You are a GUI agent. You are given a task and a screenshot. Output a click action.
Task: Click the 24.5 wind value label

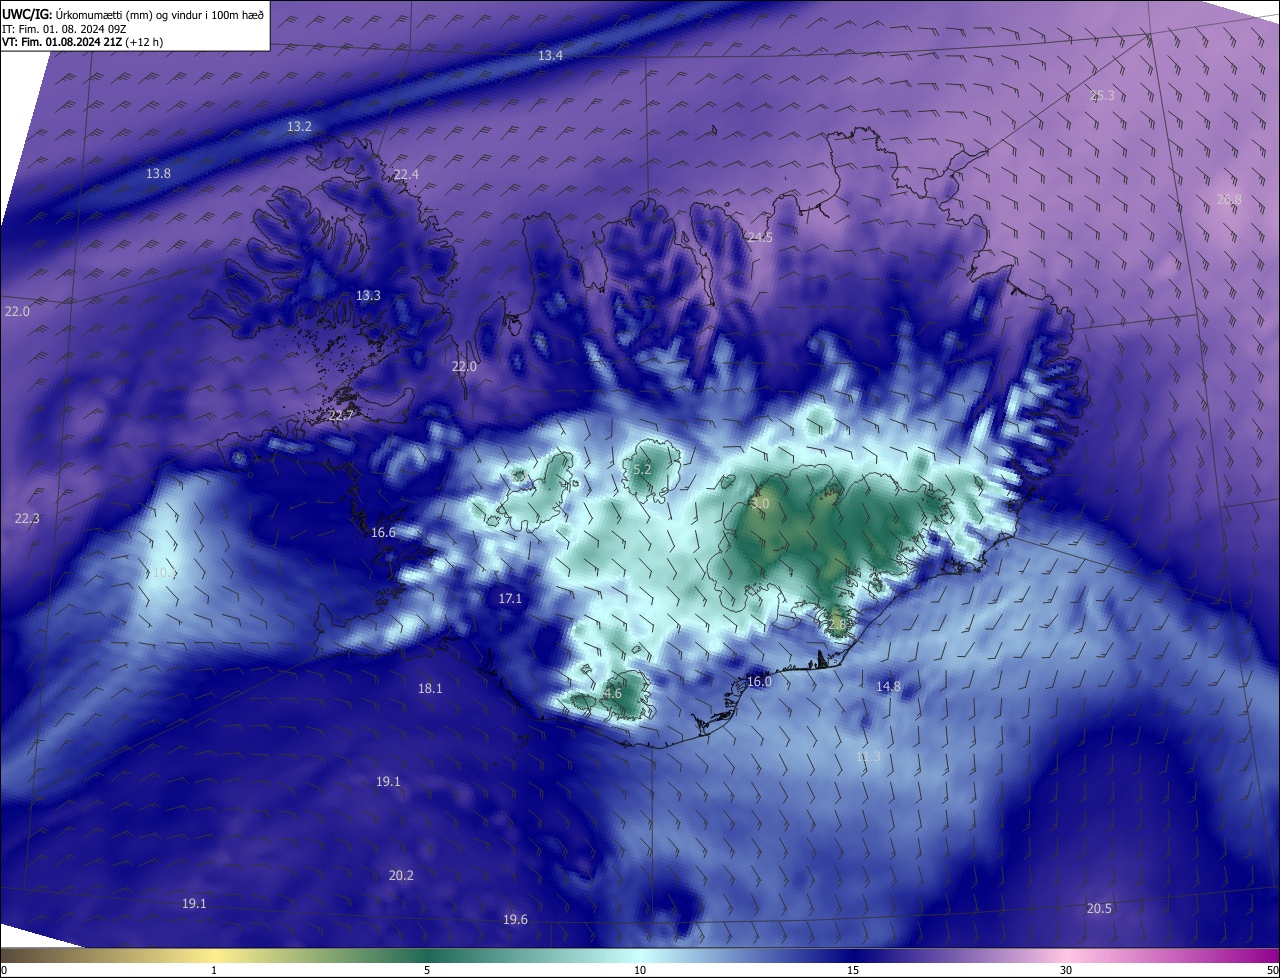click(760, 238)
